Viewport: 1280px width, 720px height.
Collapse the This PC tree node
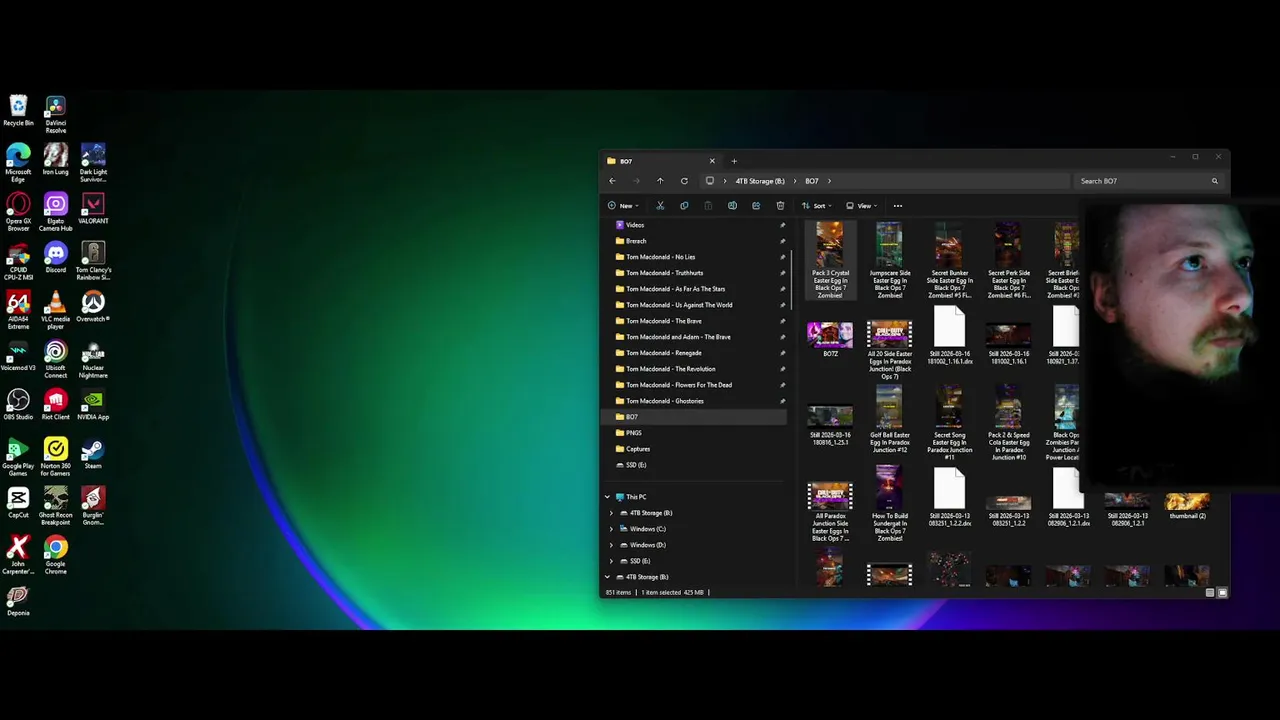607,497
